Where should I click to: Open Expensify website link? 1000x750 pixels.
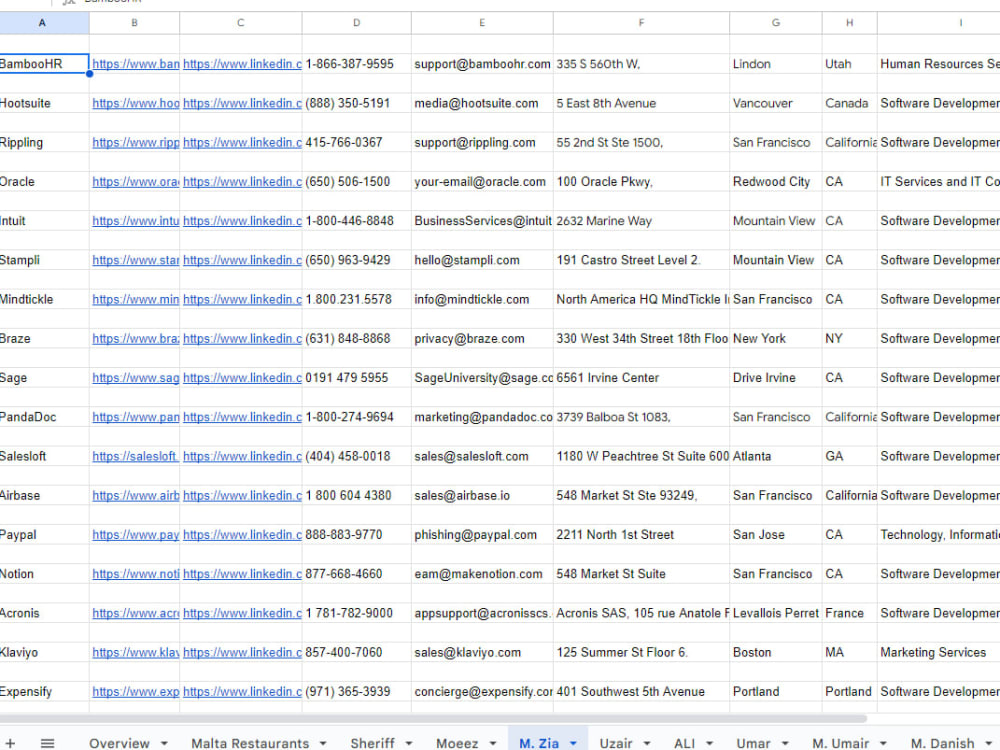(x=135, y=691)
